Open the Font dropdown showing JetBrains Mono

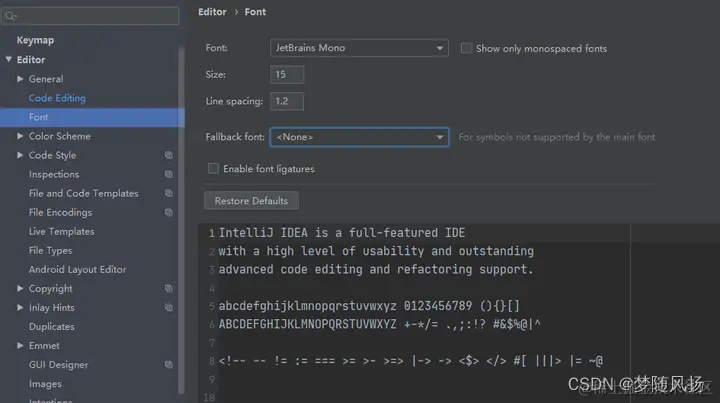(359, 48)
